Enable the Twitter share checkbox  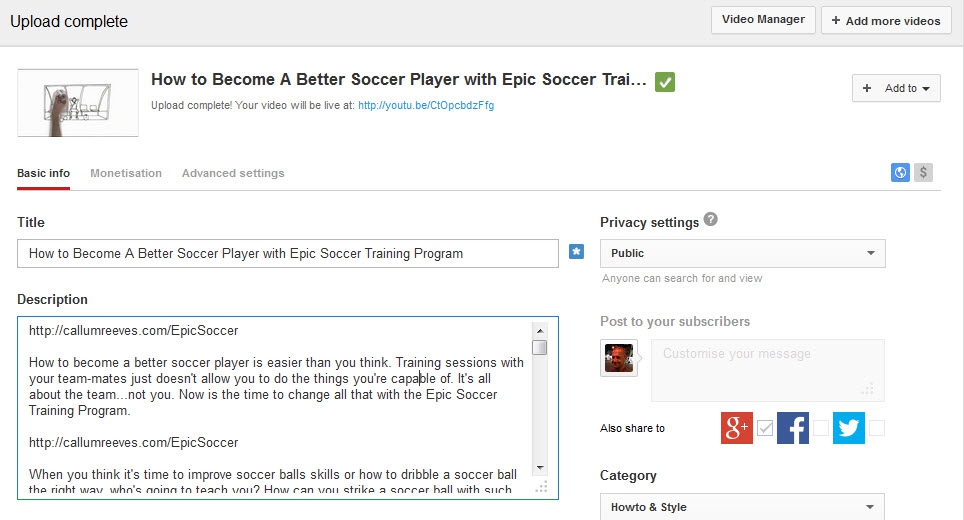[877, 428]
